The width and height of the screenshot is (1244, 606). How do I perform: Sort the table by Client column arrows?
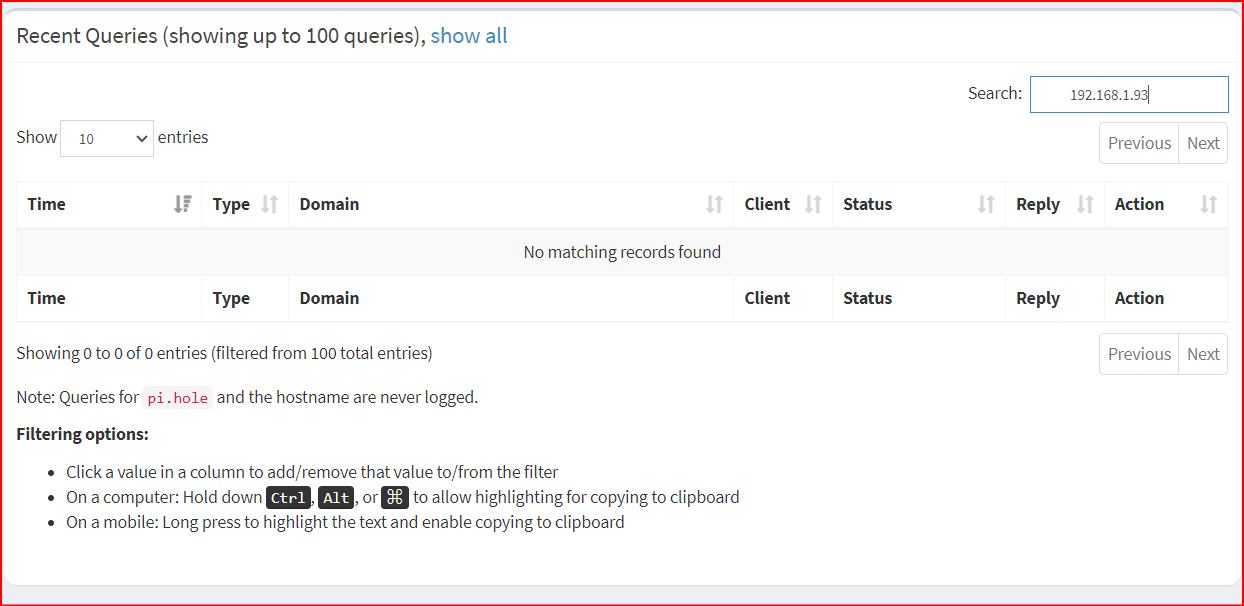click(813, 204)
